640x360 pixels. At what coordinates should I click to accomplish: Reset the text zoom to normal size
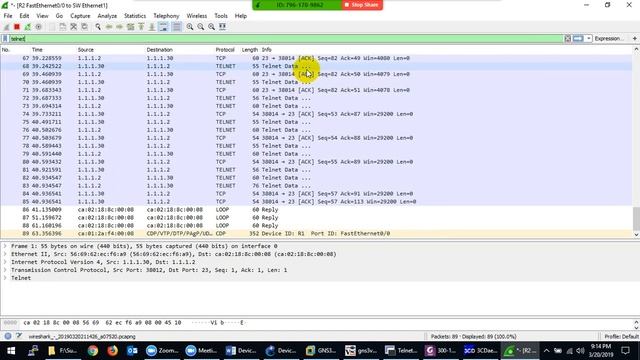pos(211,27)
